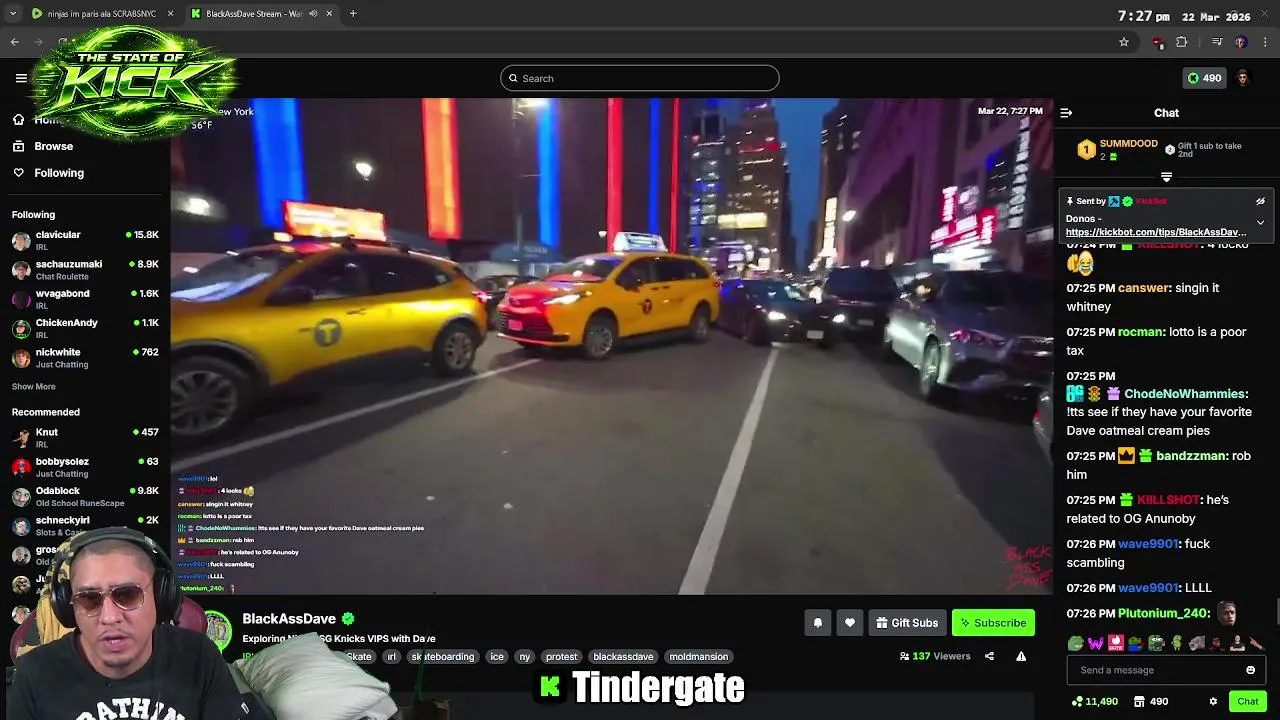Image resolution: width=1280 pixels, height=720 pixels.
Task: Open chat settings gear
Action: (x=1213, y=702)
